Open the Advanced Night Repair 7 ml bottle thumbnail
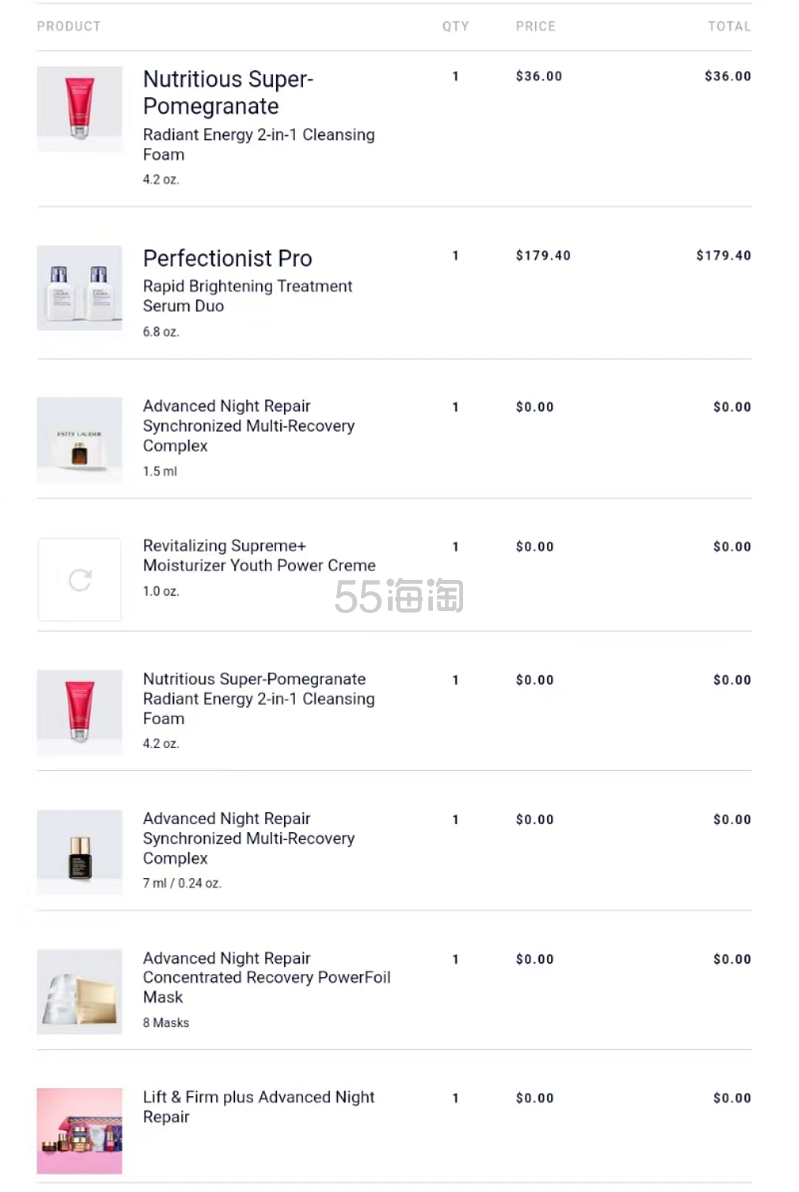 pyautogui.click(x=80, y=852)
